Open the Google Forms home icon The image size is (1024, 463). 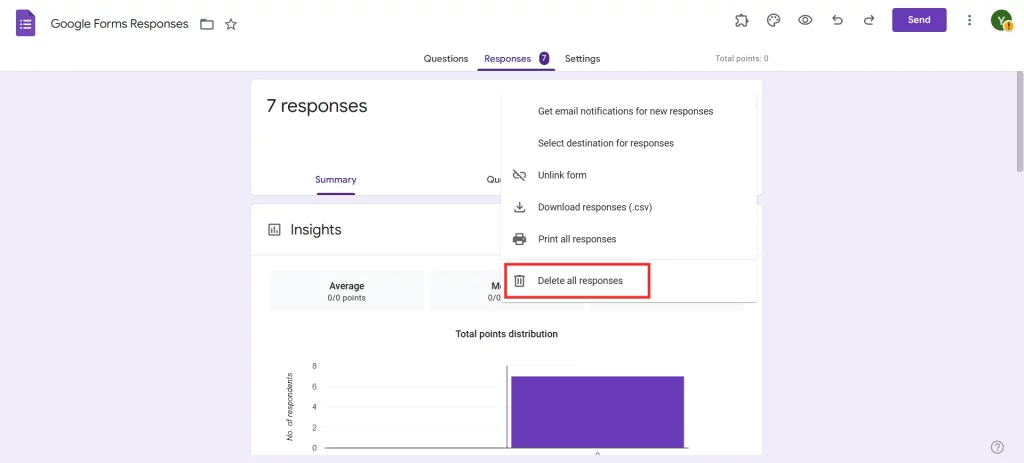(25, 24)
